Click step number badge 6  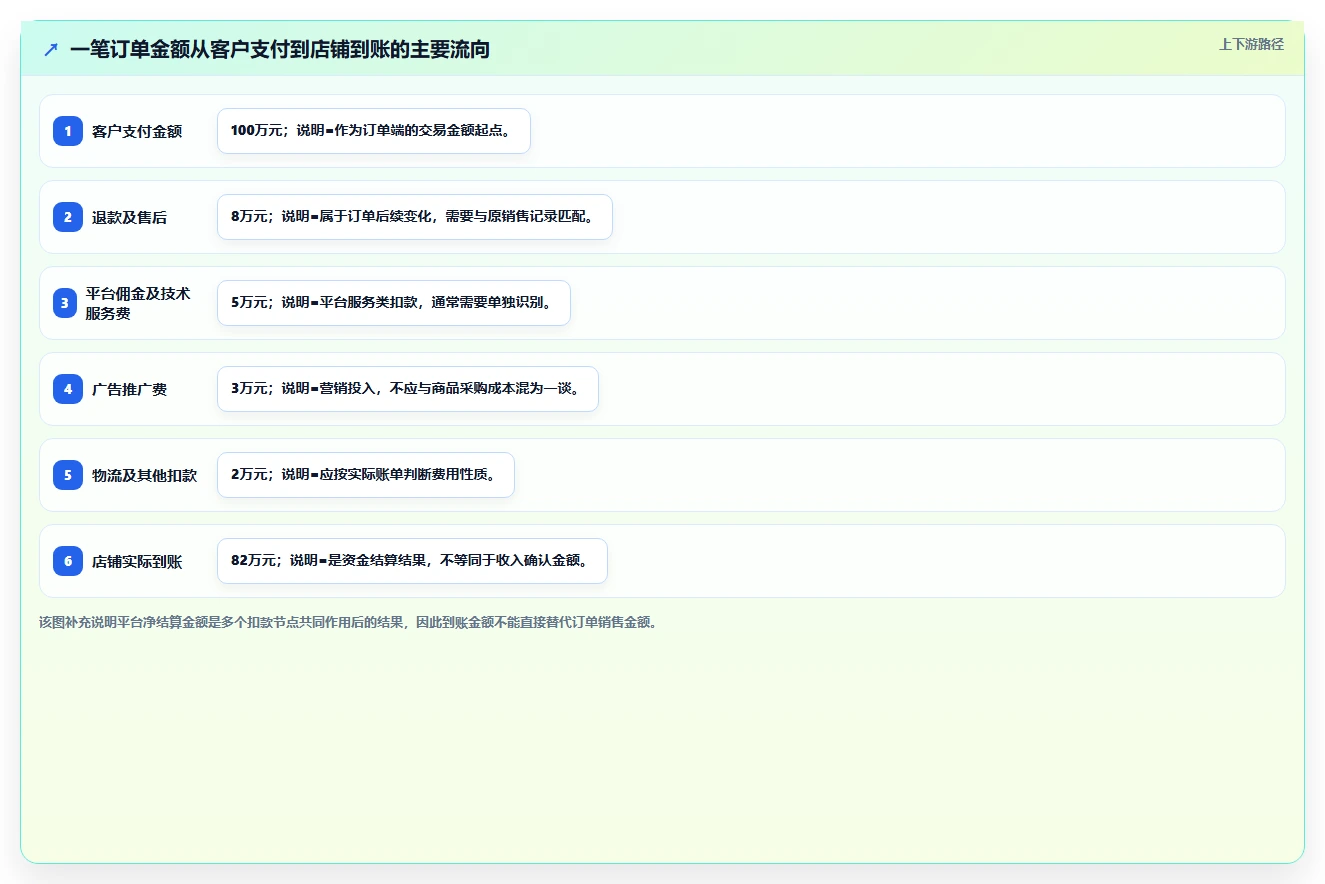click(68, 561)
